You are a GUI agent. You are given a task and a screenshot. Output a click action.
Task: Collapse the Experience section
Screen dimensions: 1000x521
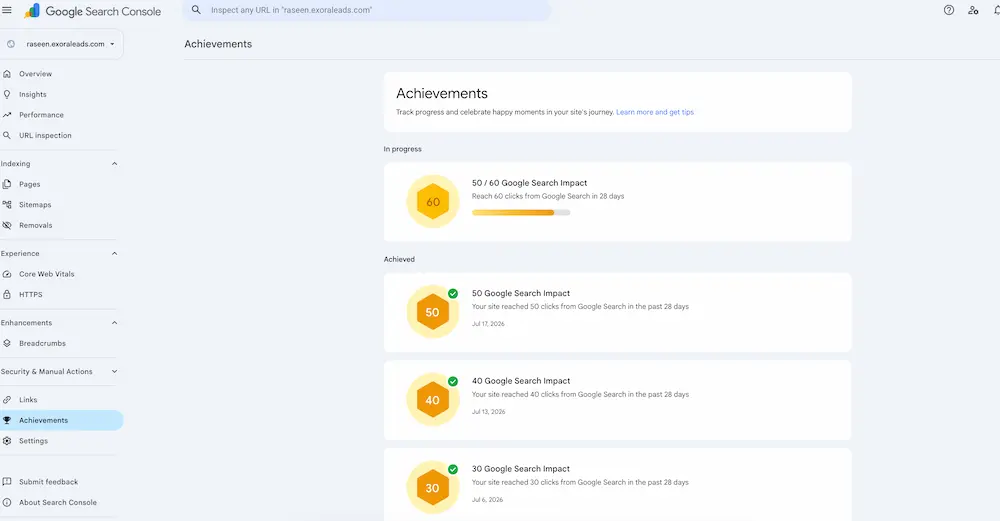(x=115, y=254)
